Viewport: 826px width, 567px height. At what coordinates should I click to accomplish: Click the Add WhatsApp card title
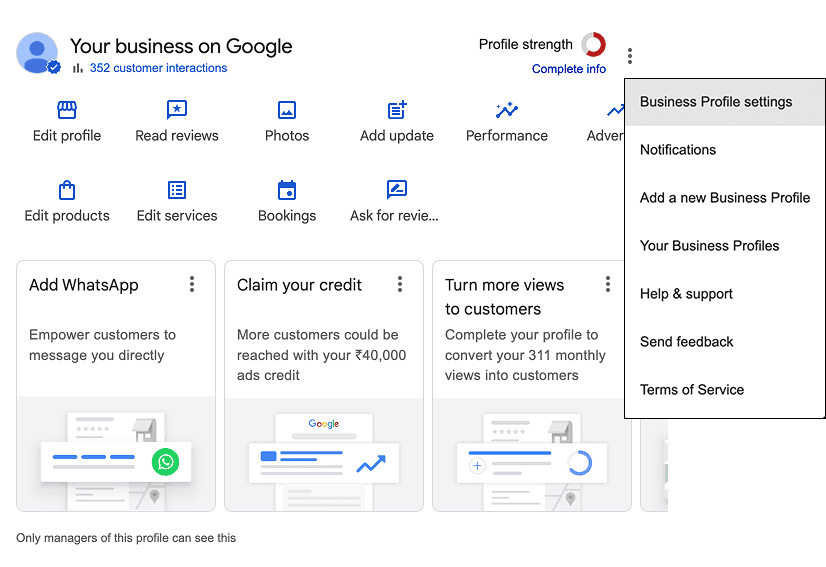point(84,285)
